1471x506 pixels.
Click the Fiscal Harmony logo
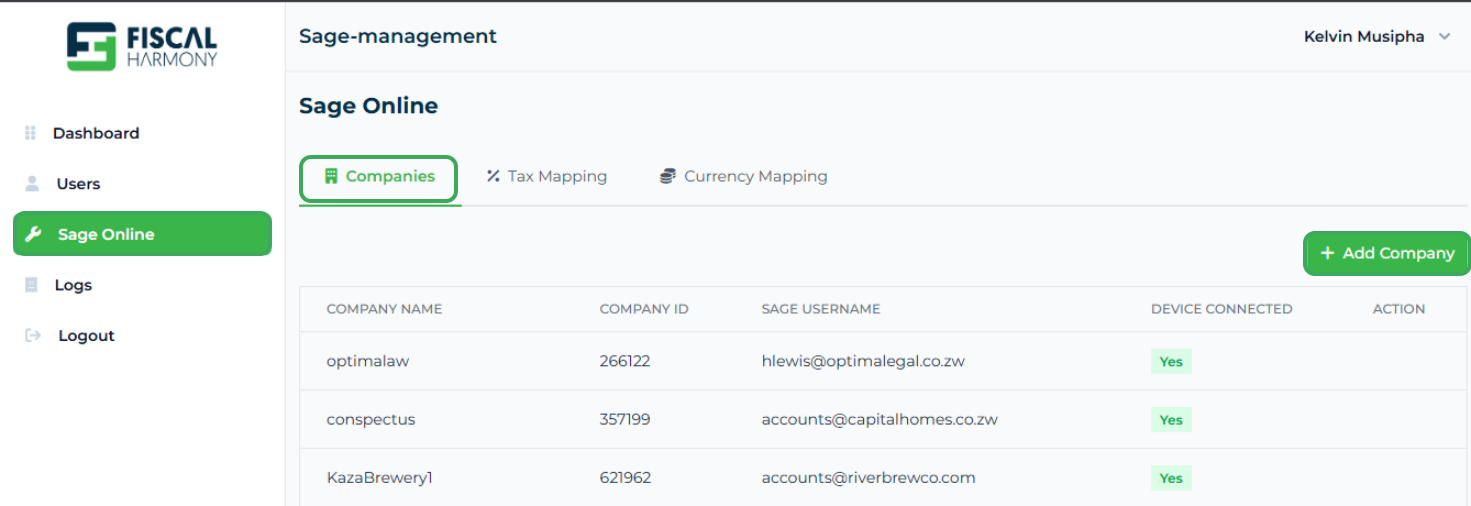click(141, 46)
